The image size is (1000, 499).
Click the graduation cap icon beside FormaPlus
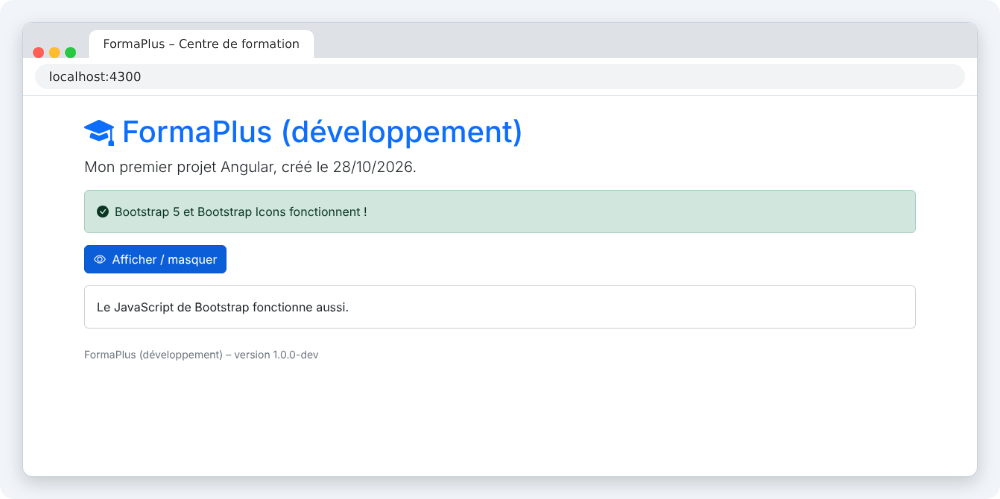point(99,133)
